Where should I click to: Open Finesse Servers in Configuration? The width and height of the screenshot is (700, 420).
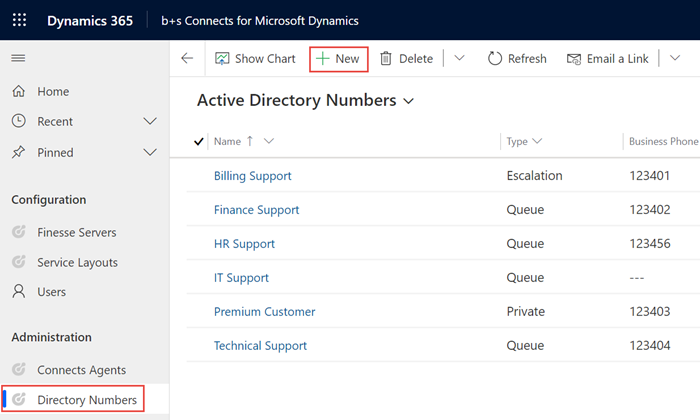point(77,233)
